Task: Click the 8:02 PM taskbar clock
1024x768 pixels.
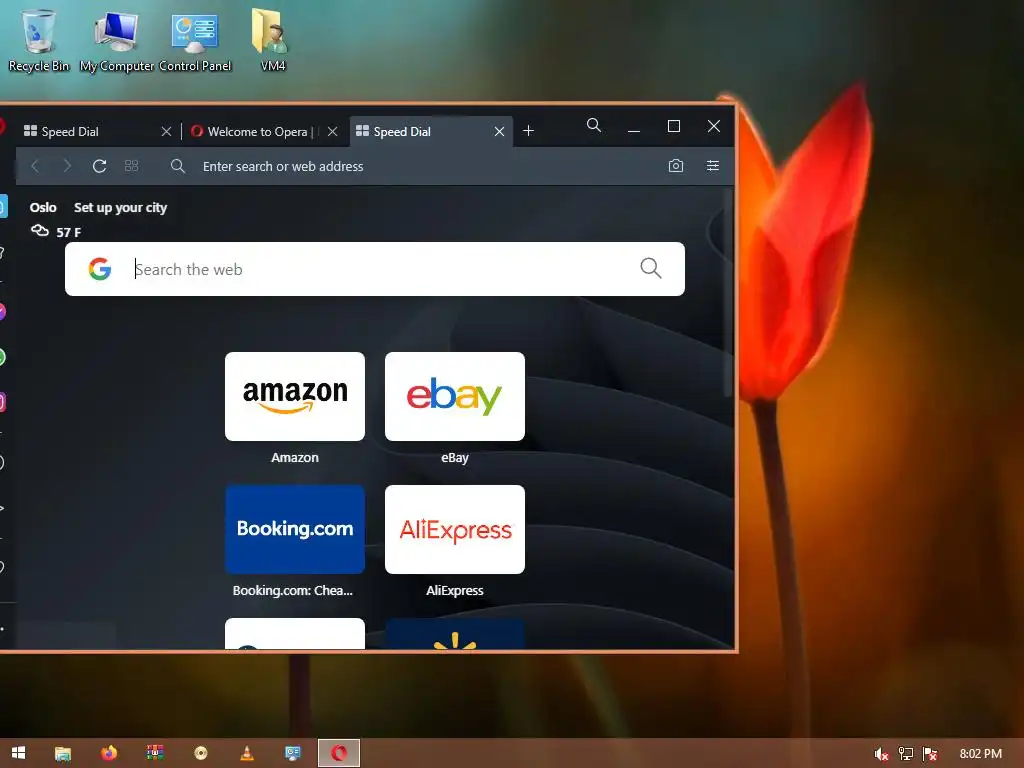Action: click(980, 754)
